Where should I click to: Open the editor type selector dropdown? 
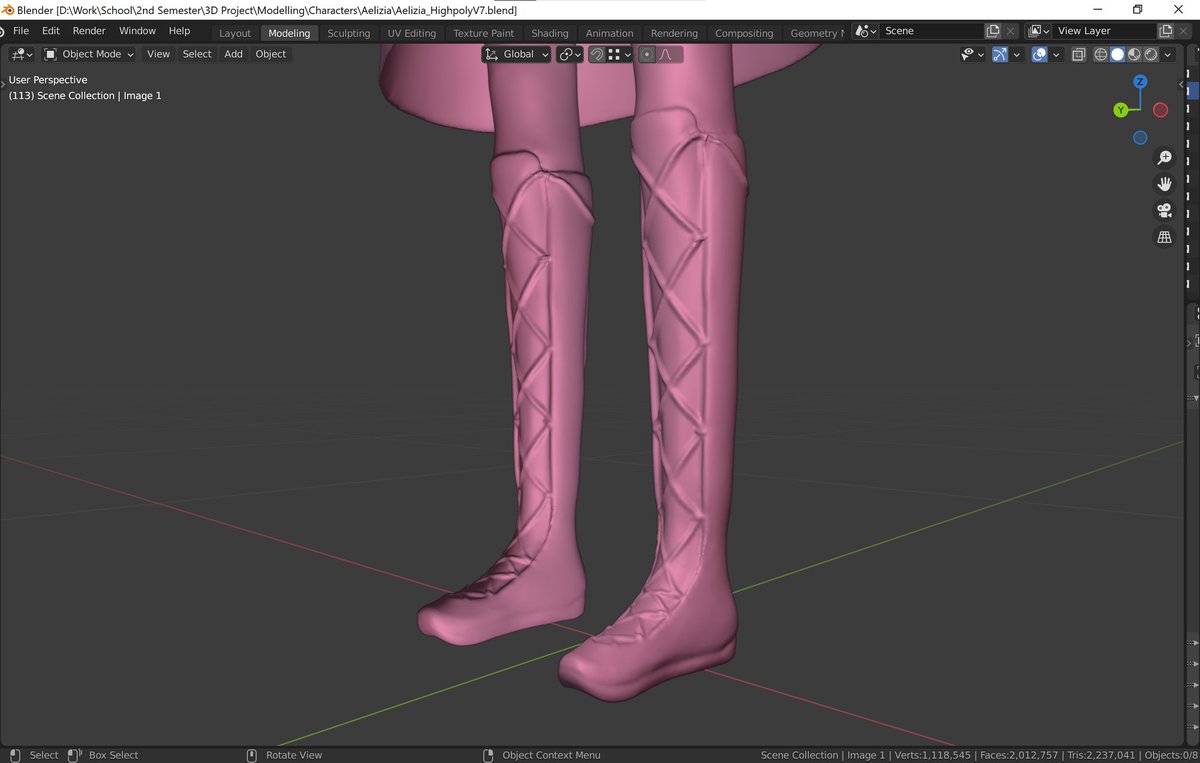[x=22, y=54]
